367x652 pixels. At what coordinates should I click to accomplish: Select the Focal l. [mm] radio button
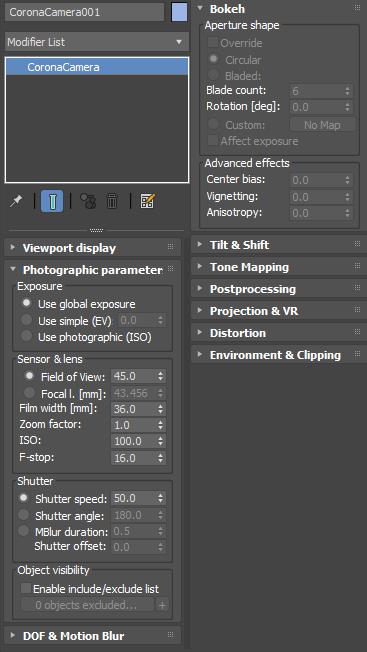(30, 392)
